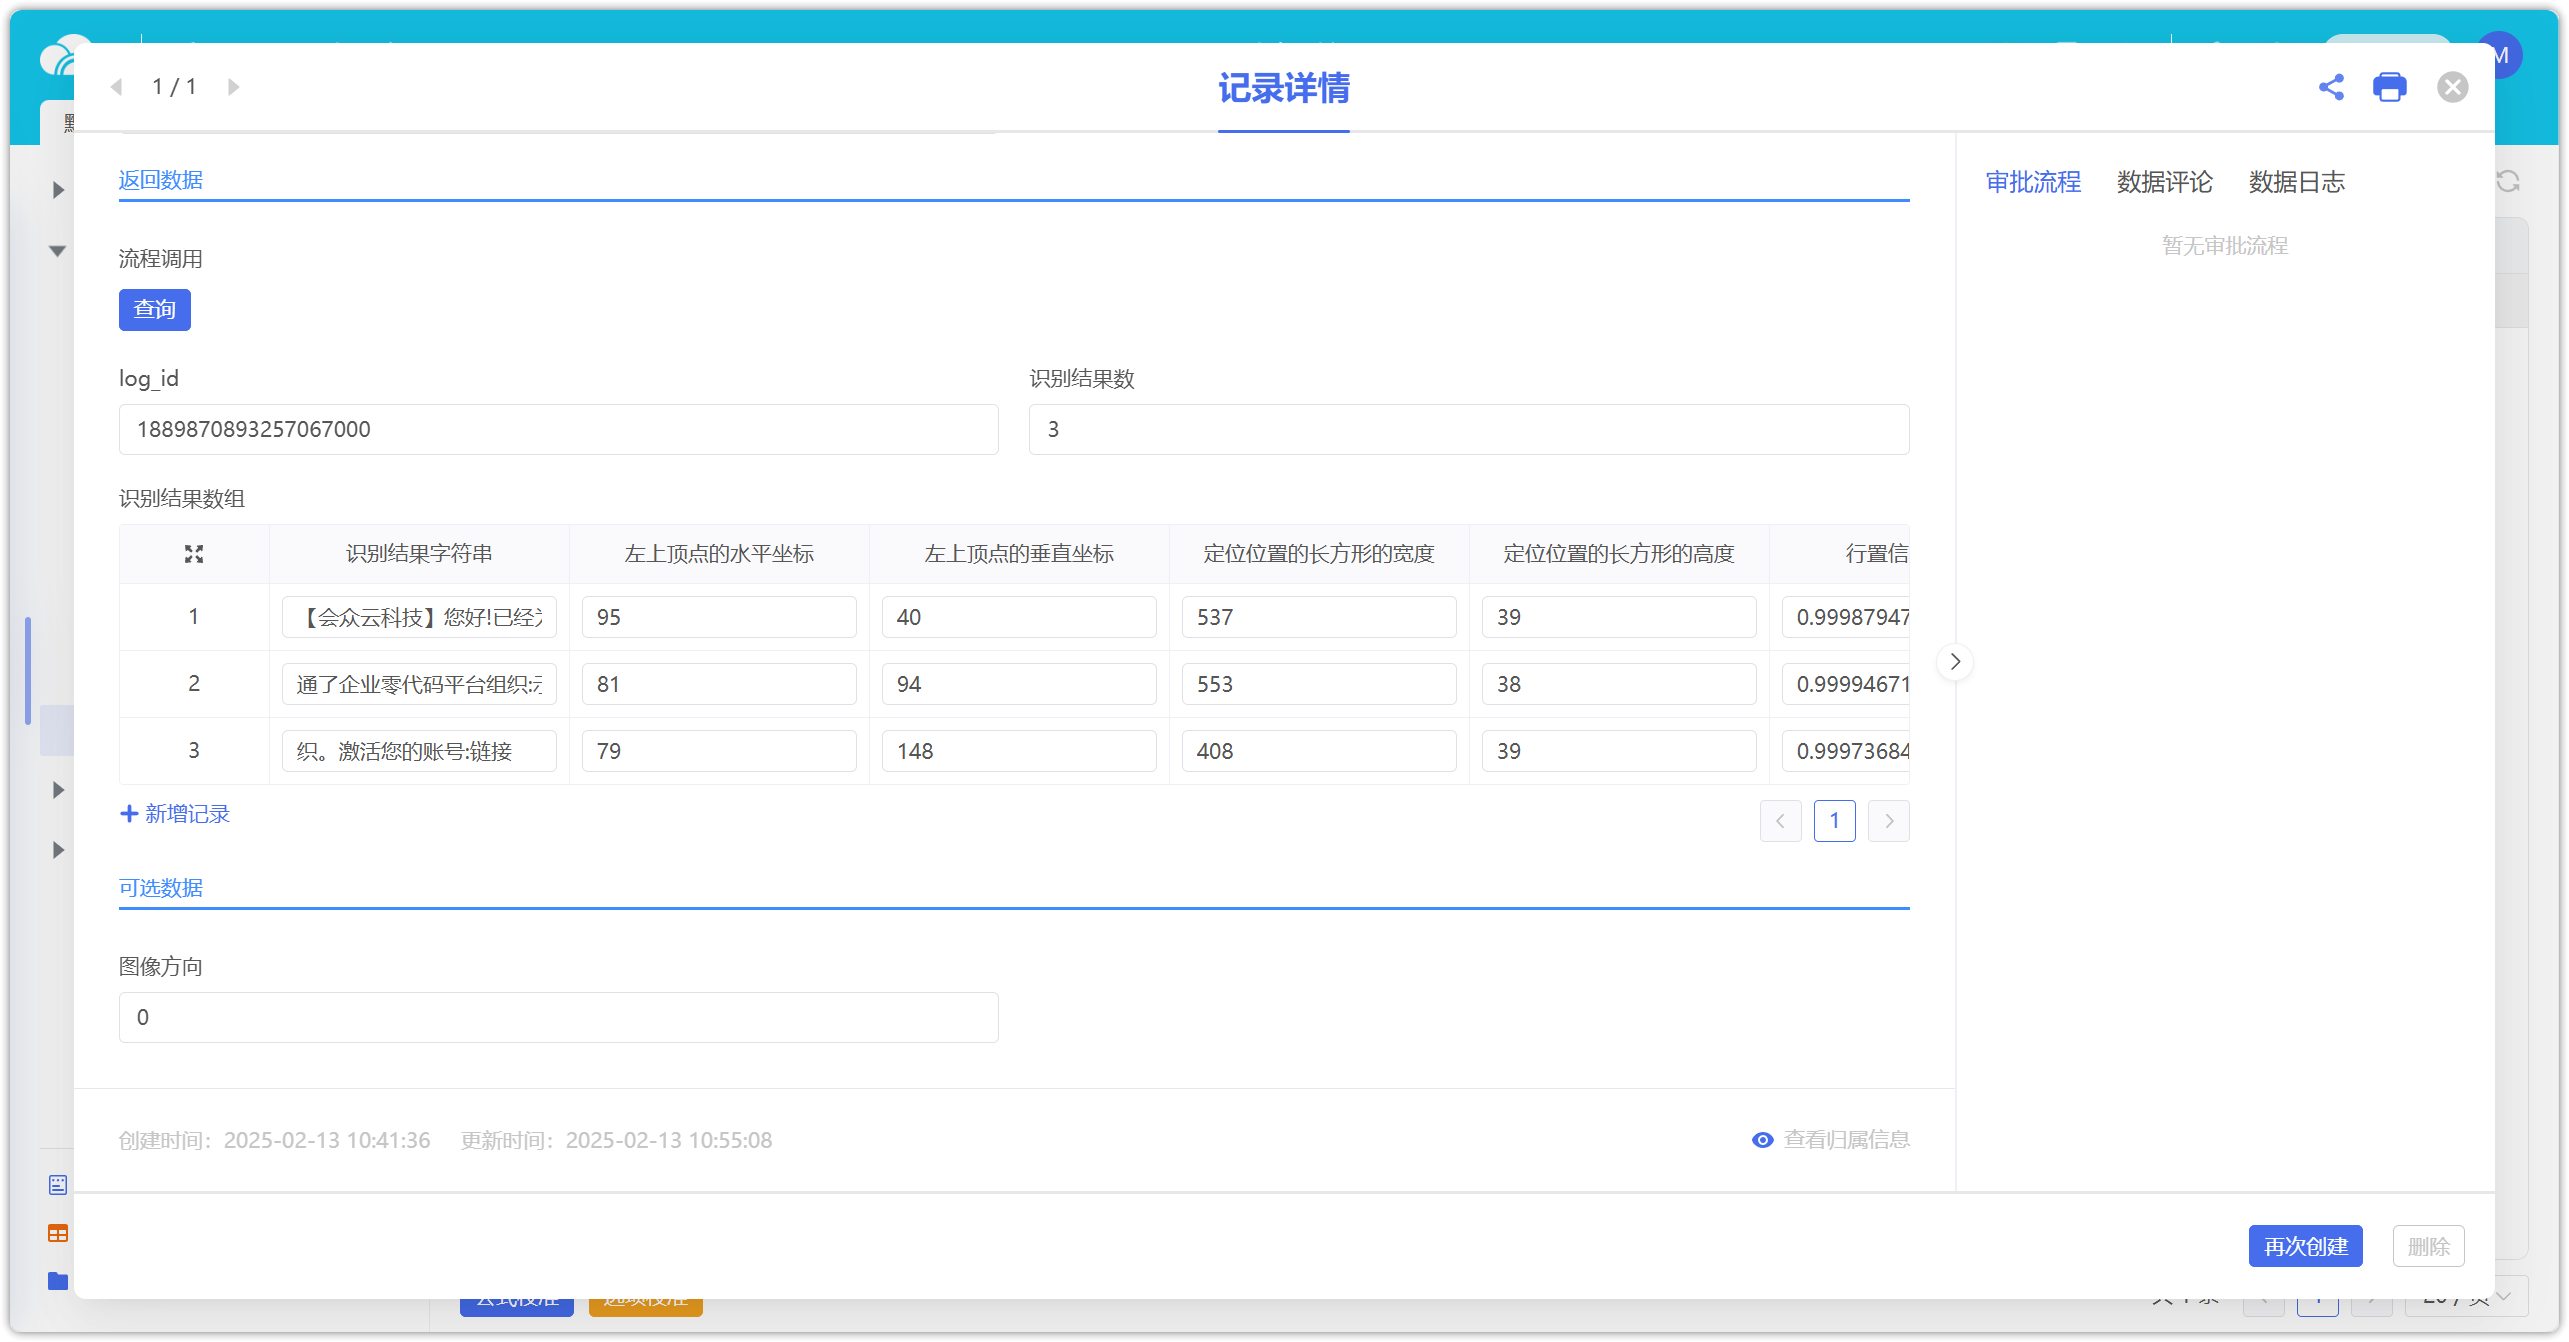2569x1342 pixels.
Task: Click the log_id input field
Action: click(x=558, y=430)
